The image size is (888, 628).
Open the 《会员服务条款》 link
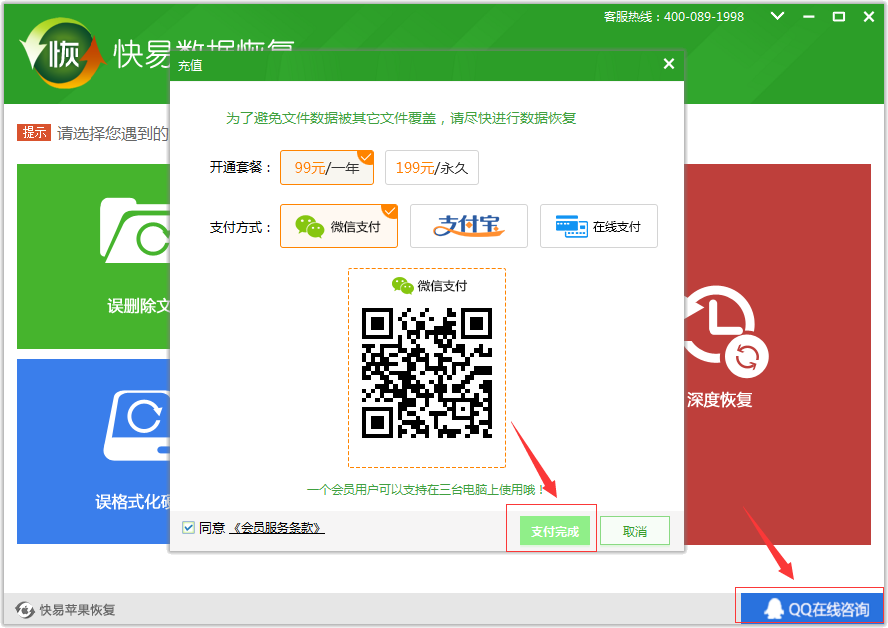point(277,528)
